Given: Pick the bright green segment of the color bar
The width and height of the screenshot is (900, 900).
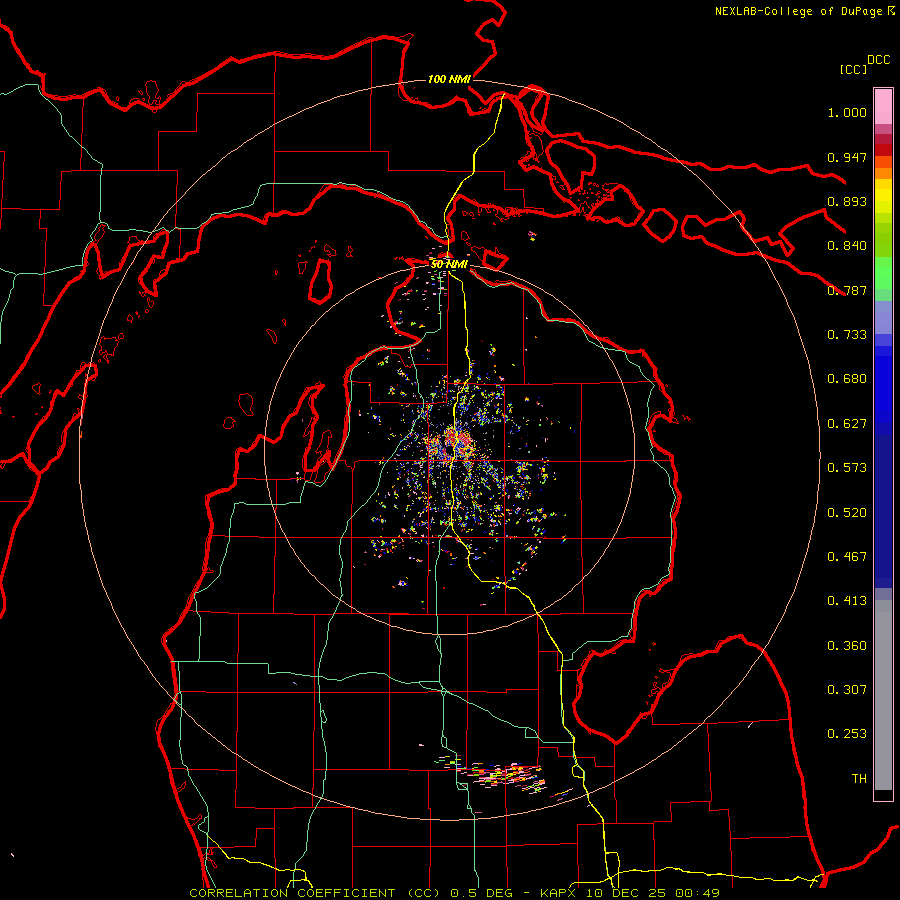Looking at the screenshot, I should [883, 273].
